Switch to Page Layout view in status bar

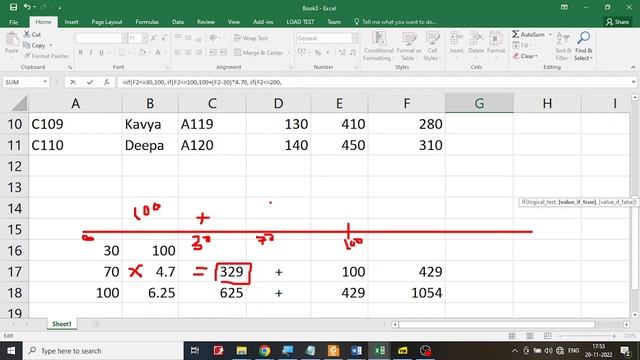529,336
